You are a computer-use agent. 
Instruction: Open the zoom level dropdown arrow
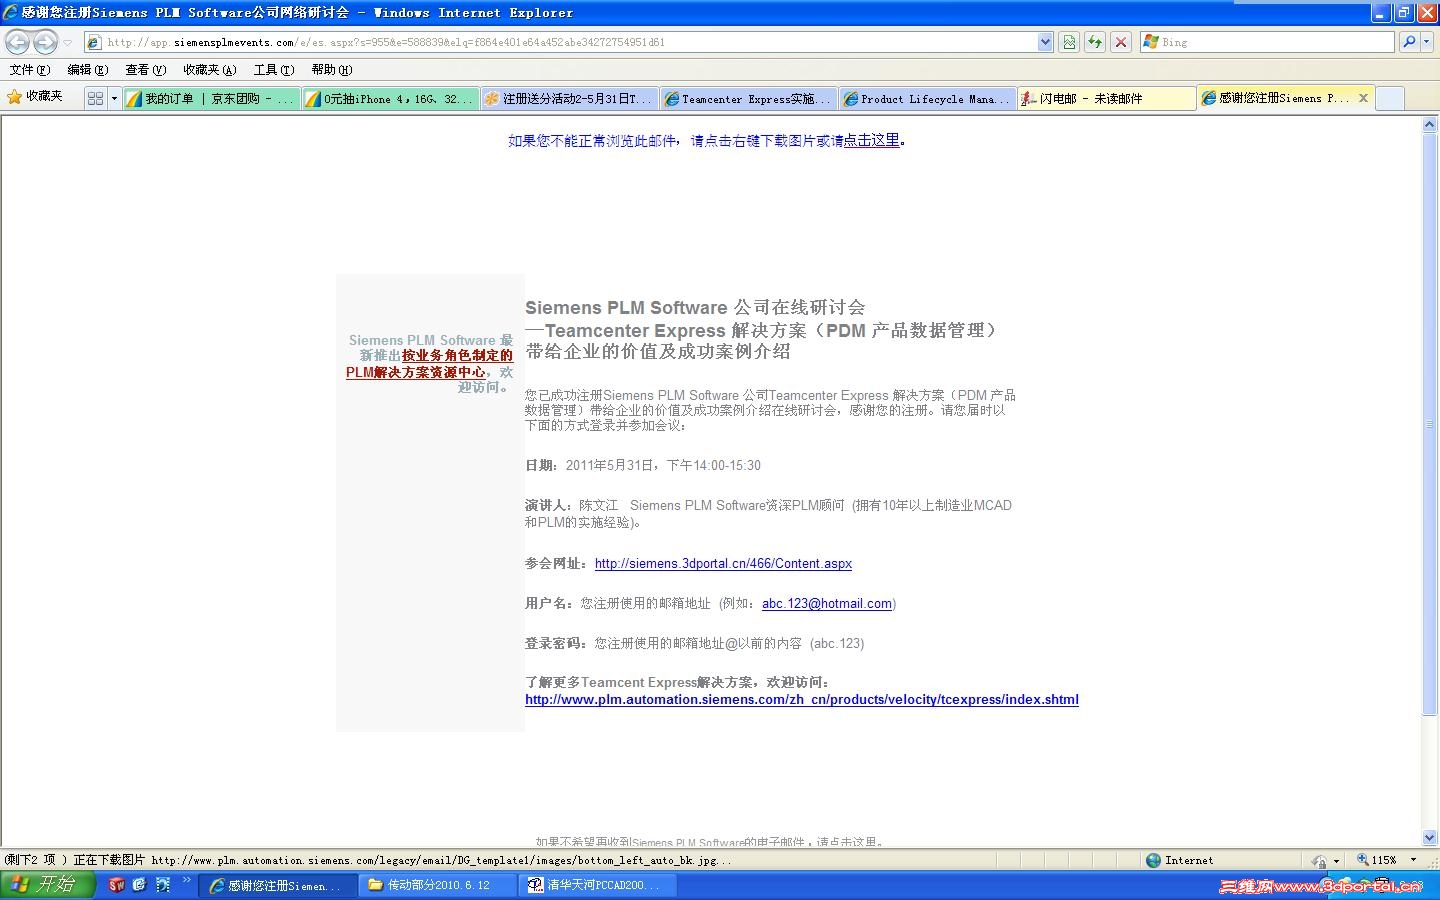tap(1413, 860)
